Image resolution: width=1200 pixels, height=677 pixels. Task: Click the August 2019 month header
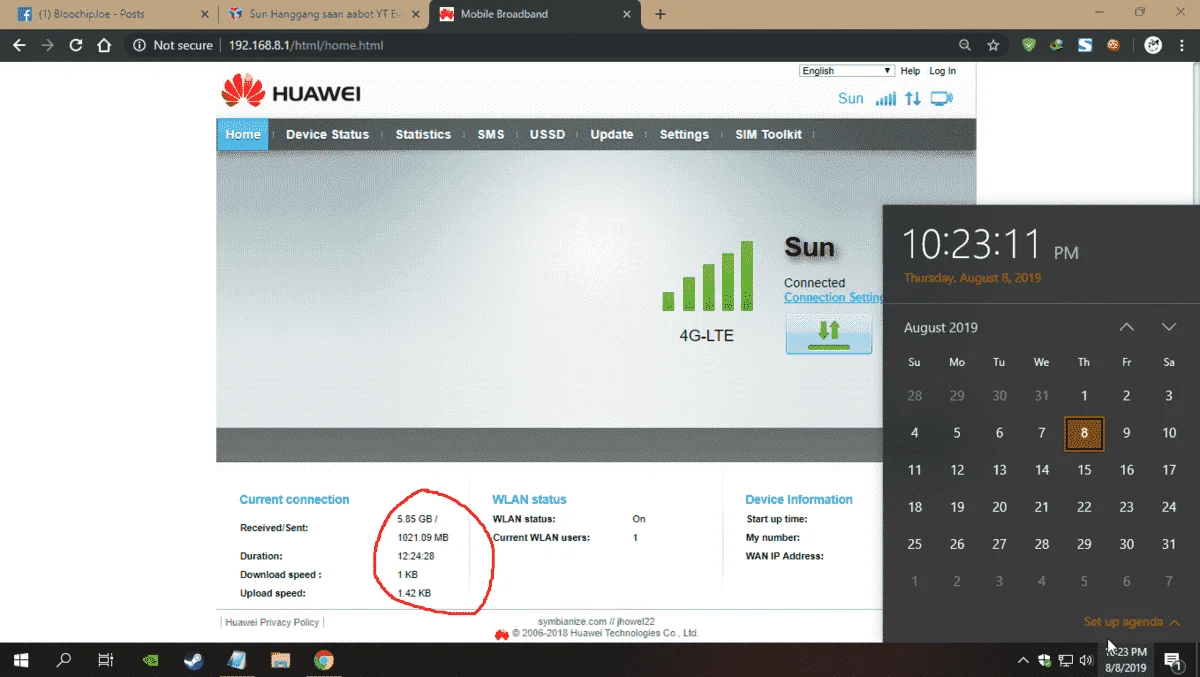pyautogui.click(x=941, y=327)
